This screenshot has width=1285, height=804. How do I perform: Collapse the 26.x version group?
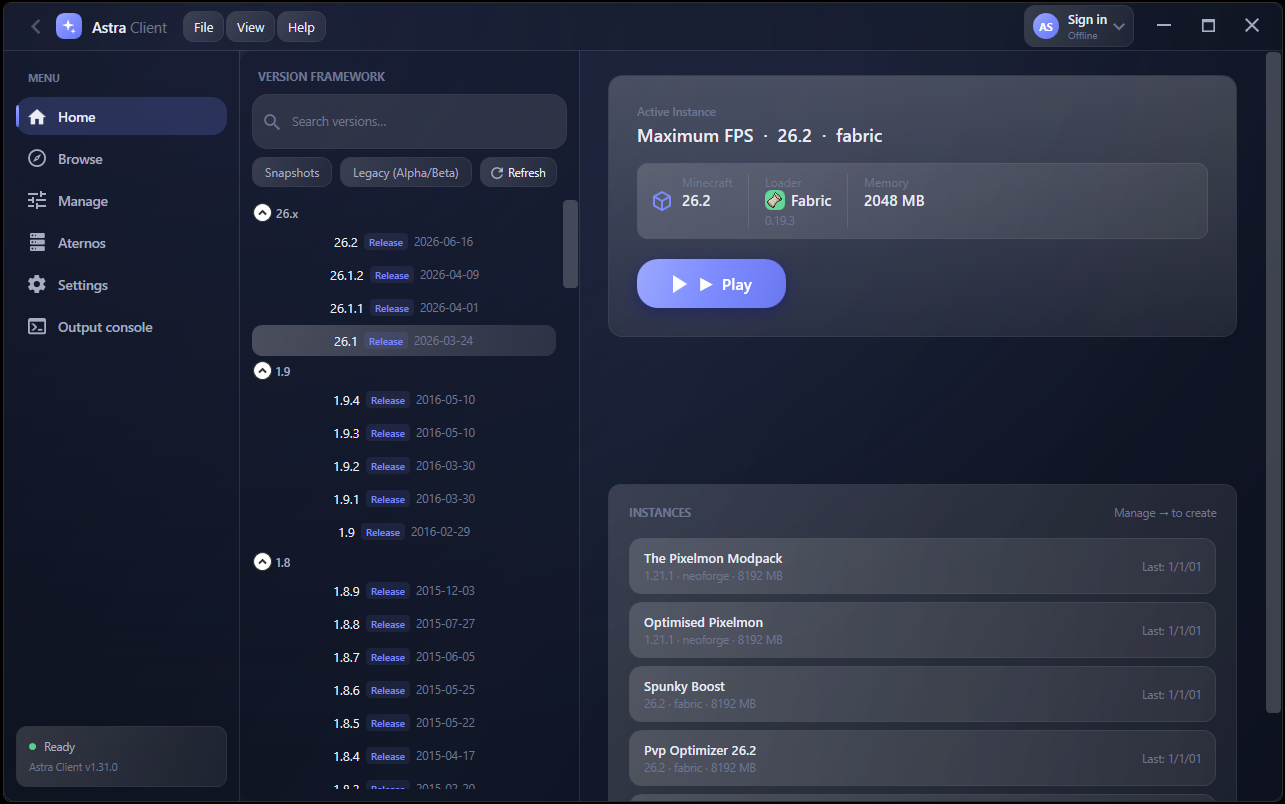click(262, 213)
